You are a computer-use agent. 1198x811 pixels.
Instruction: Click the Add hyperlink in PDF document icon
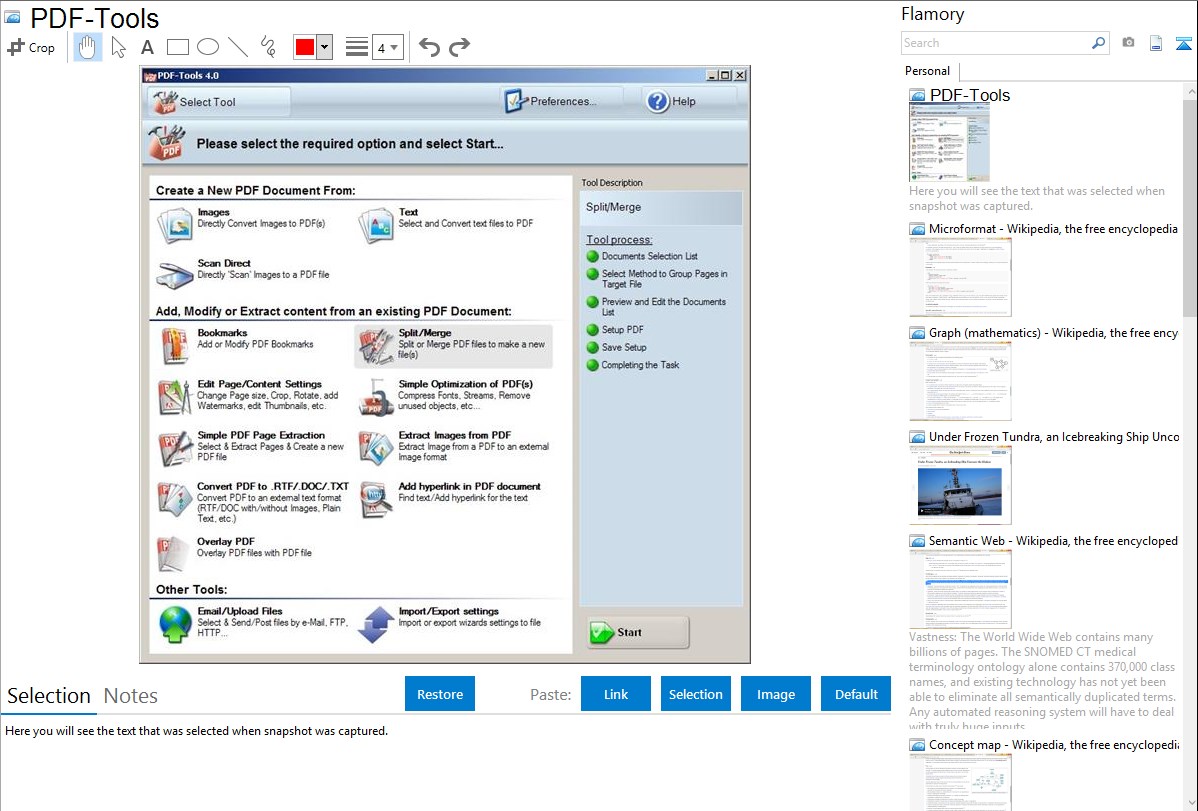coord(376,500)
